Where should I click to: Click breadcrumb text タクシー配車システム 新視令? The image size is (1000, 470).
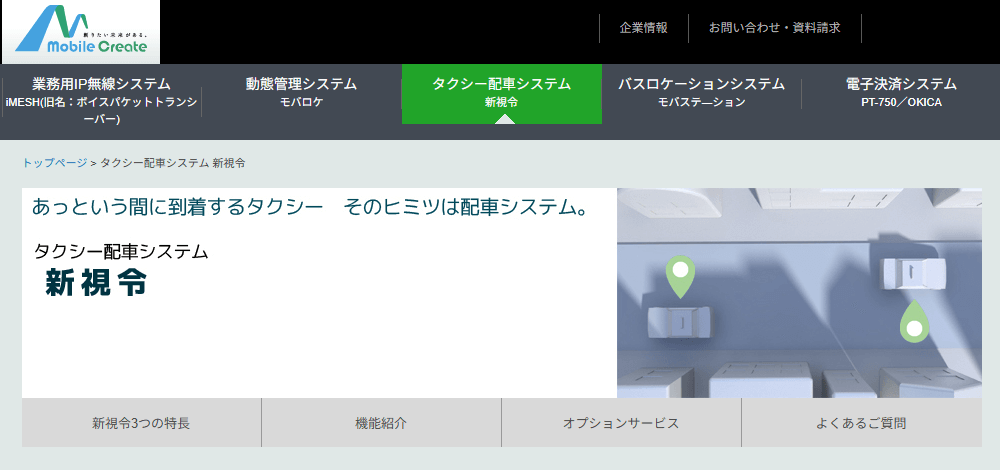coord(172,163)
